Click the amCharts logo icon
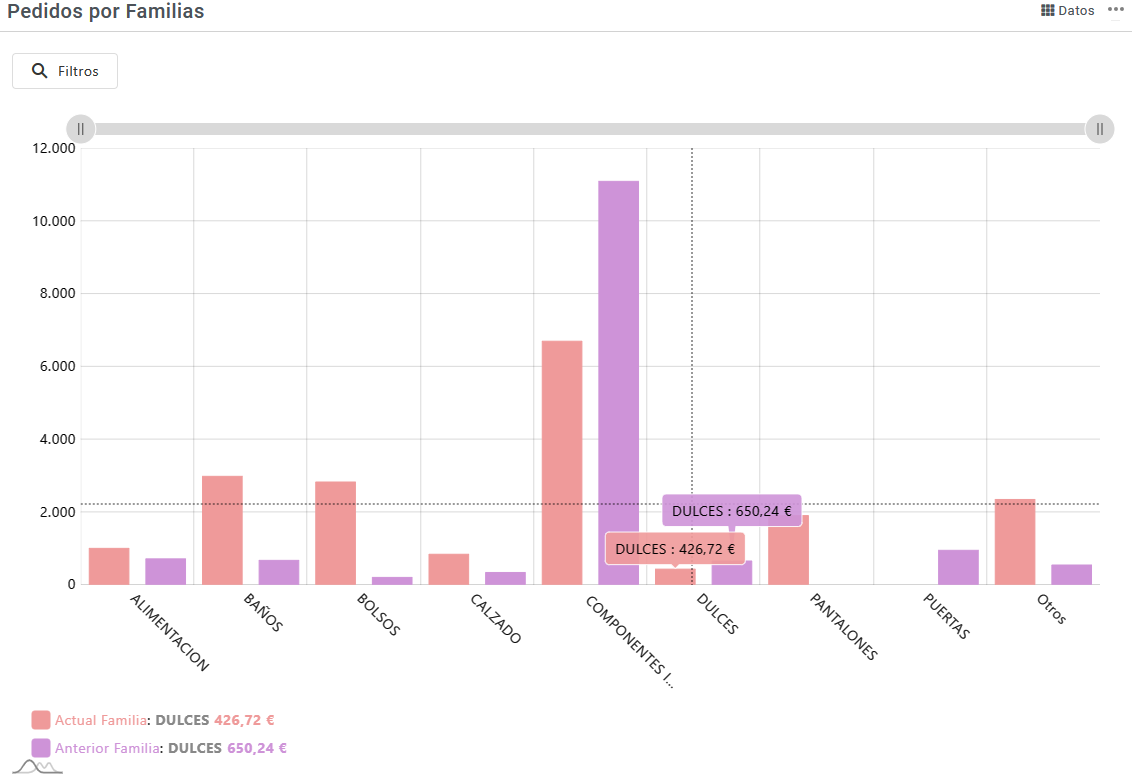The image size is (1132, 782). (38, 767)
